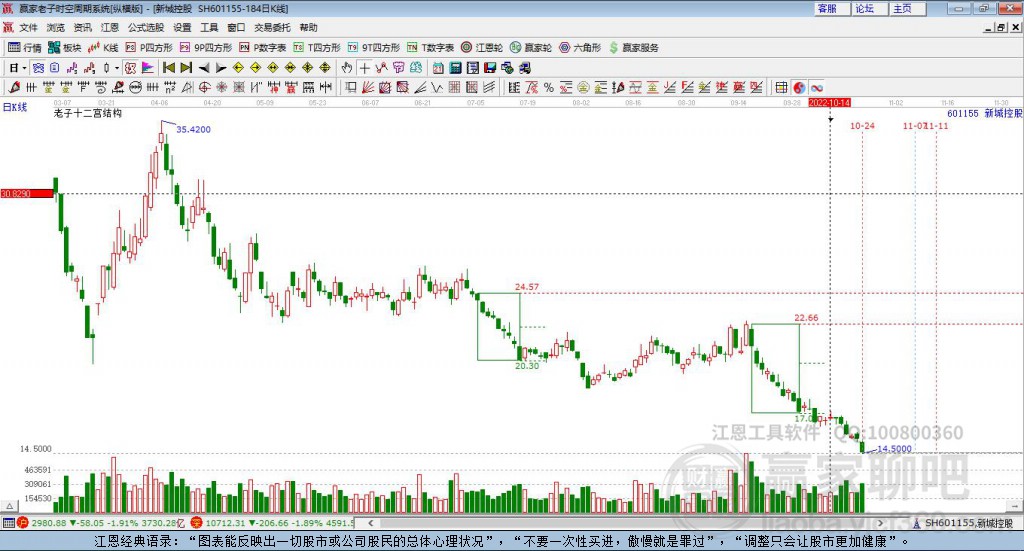This screenshot has width=1024, height=551.
Task: Open the T四方形 tool
Action: (x=317, y=48)
